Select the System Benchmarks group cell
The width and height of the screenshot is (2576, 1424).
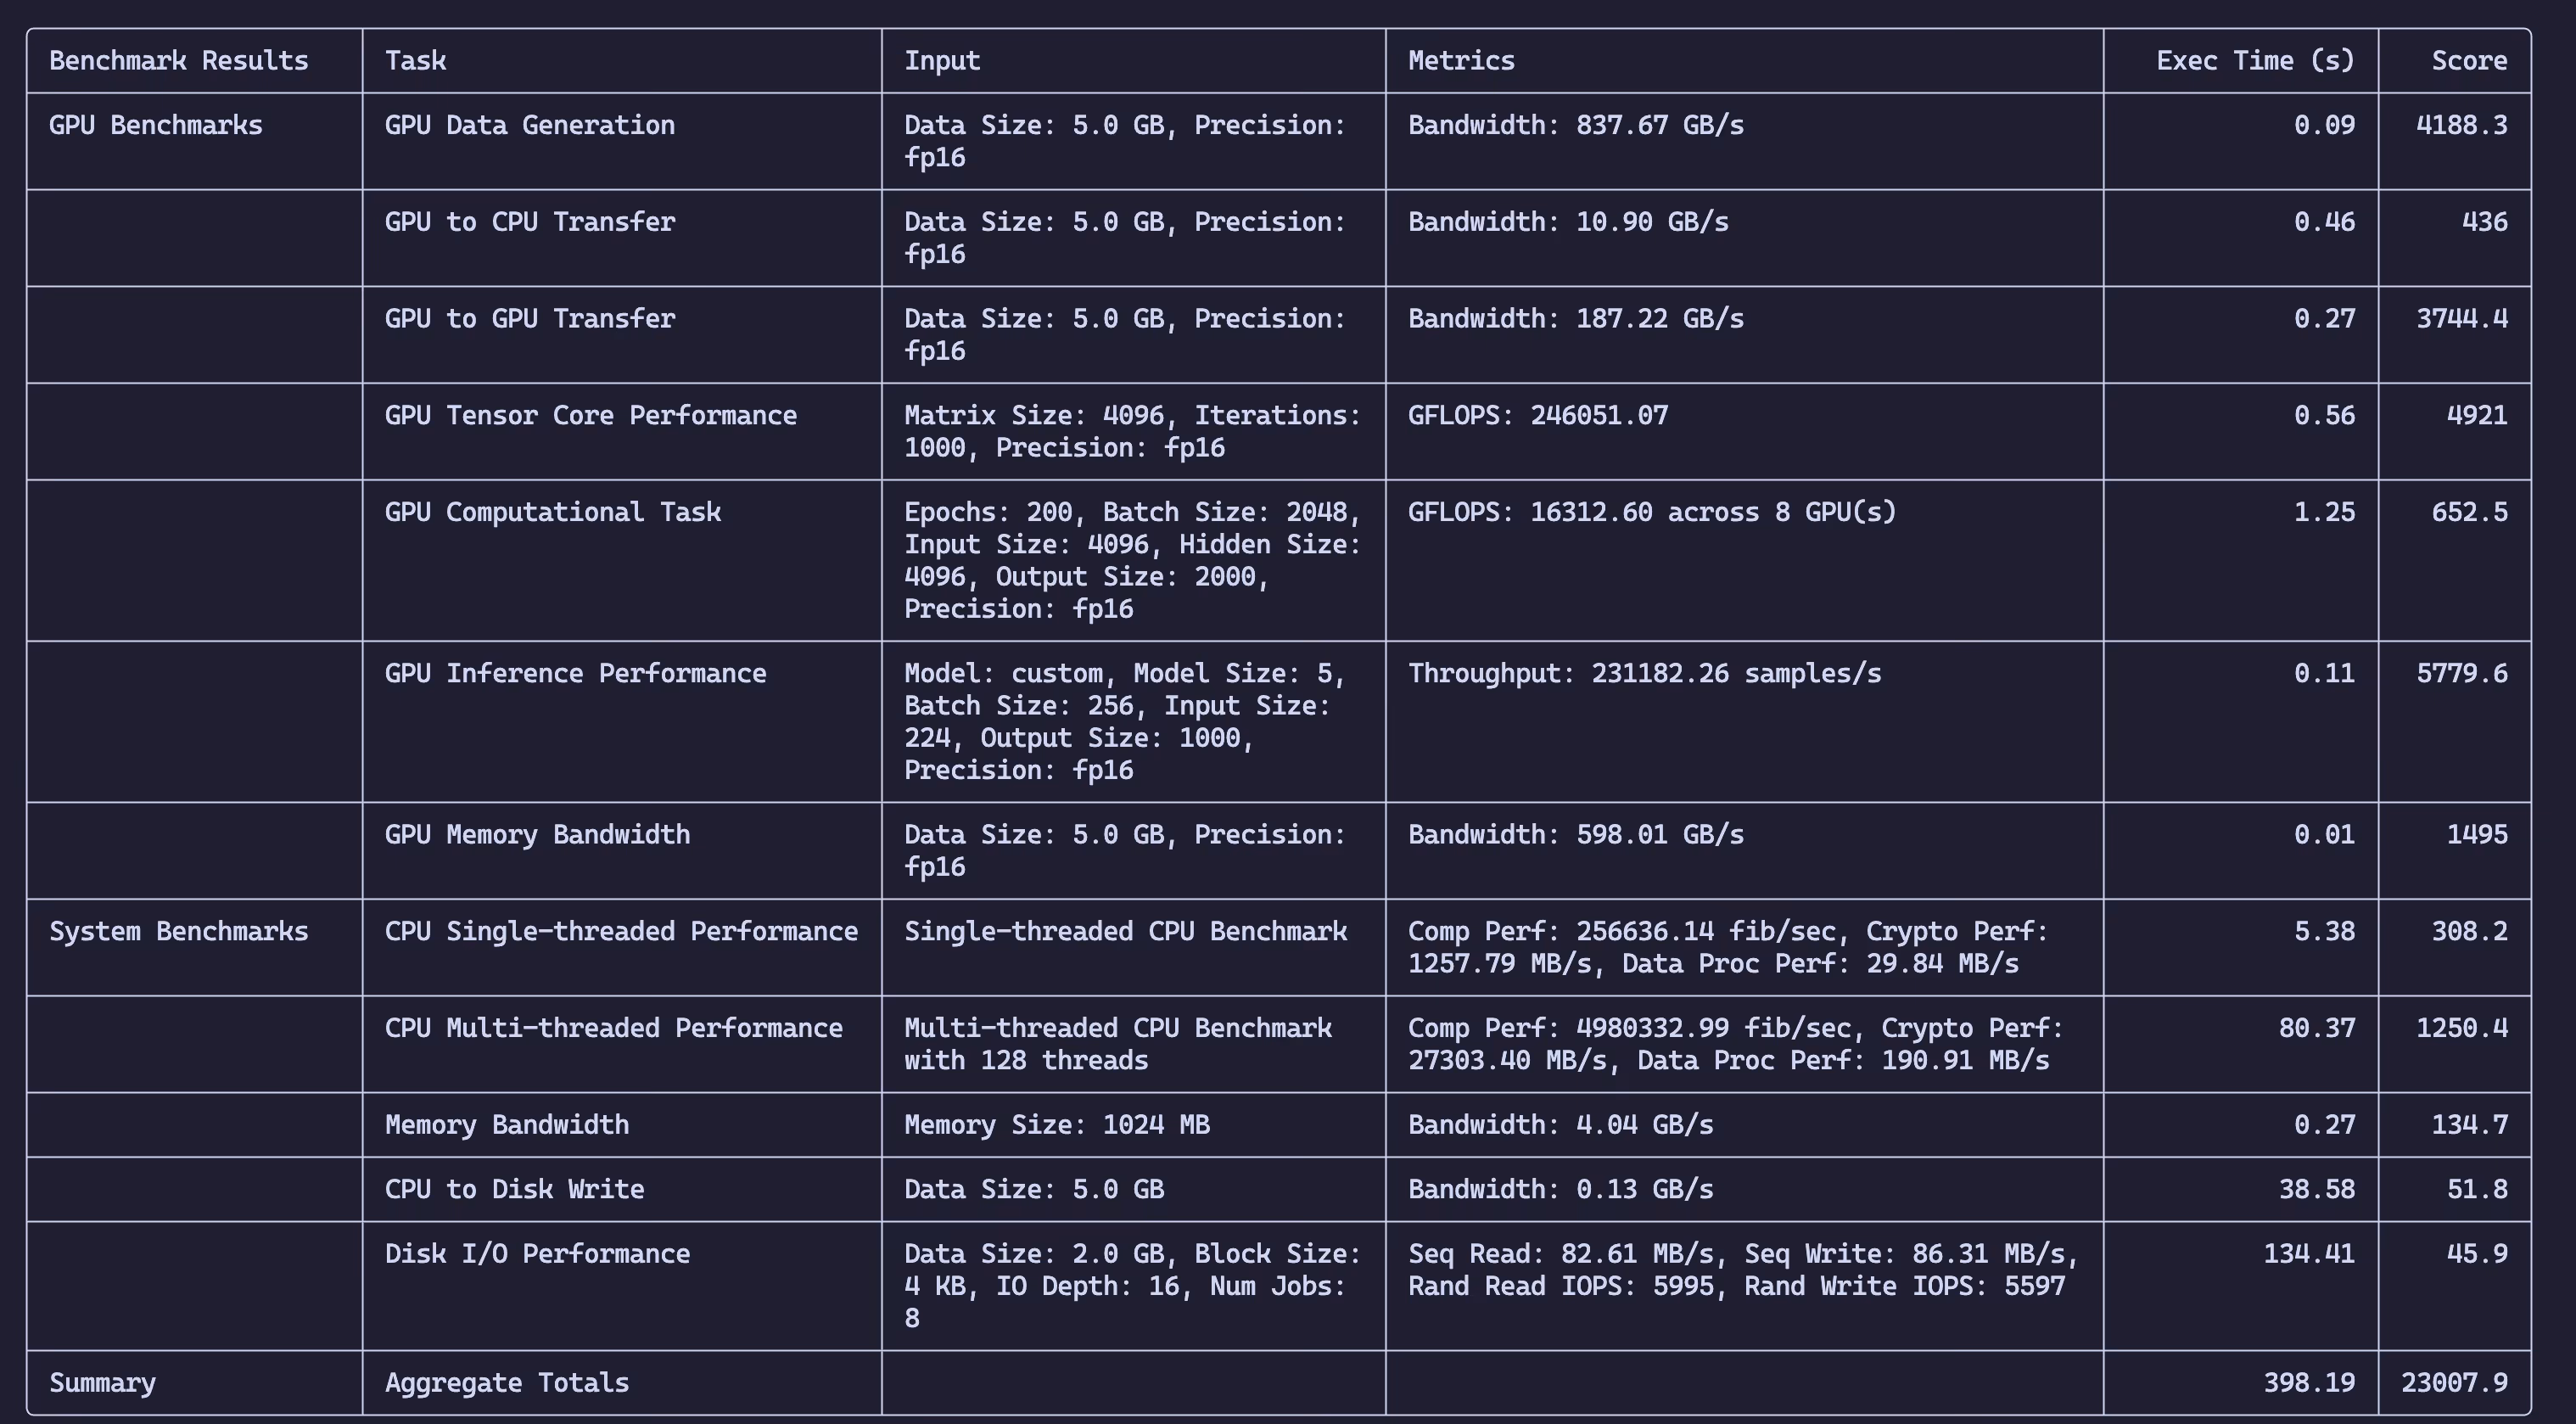pos(179,932)
